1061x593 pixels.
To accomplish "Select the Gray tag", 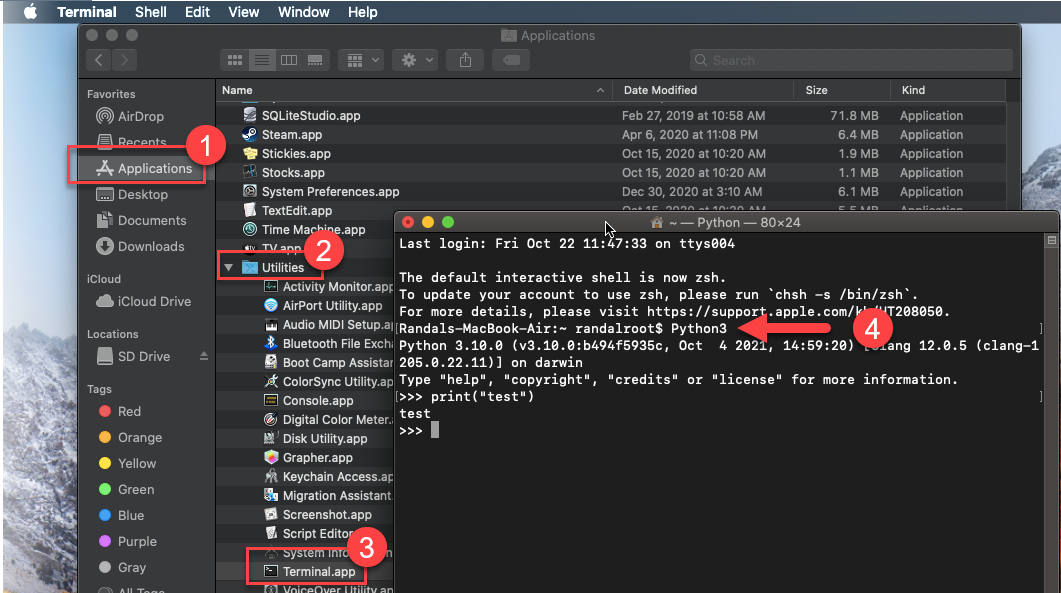I will 122,567.
